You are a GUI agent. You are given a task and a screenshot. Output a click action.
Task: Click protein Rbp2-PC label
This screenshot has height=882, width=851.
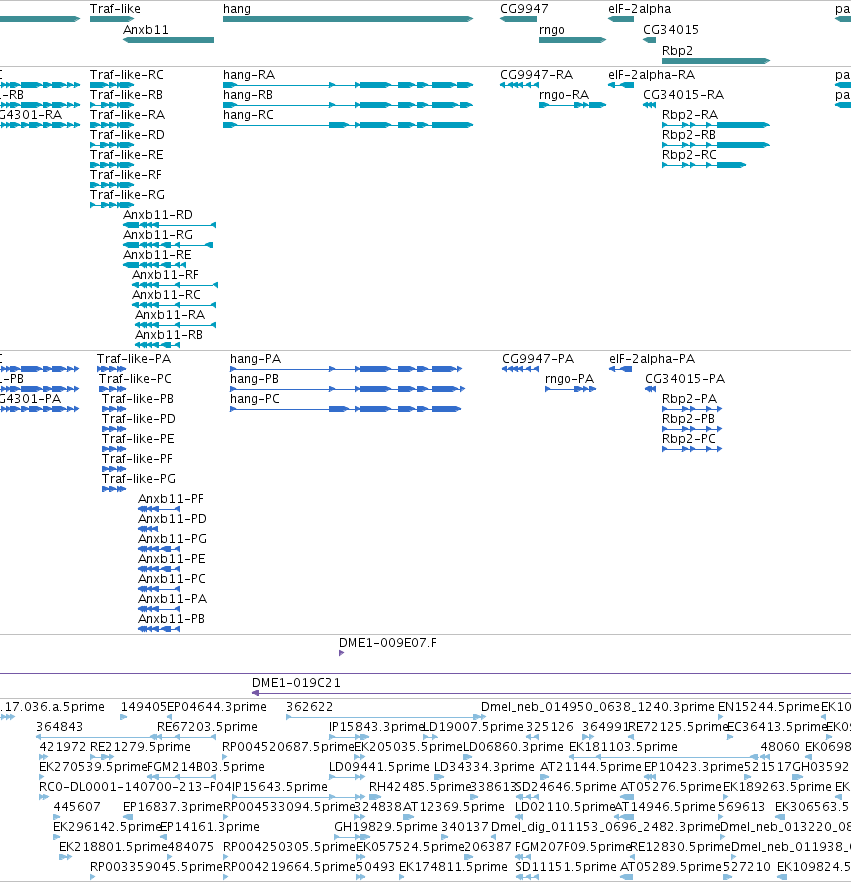[689, 439]
